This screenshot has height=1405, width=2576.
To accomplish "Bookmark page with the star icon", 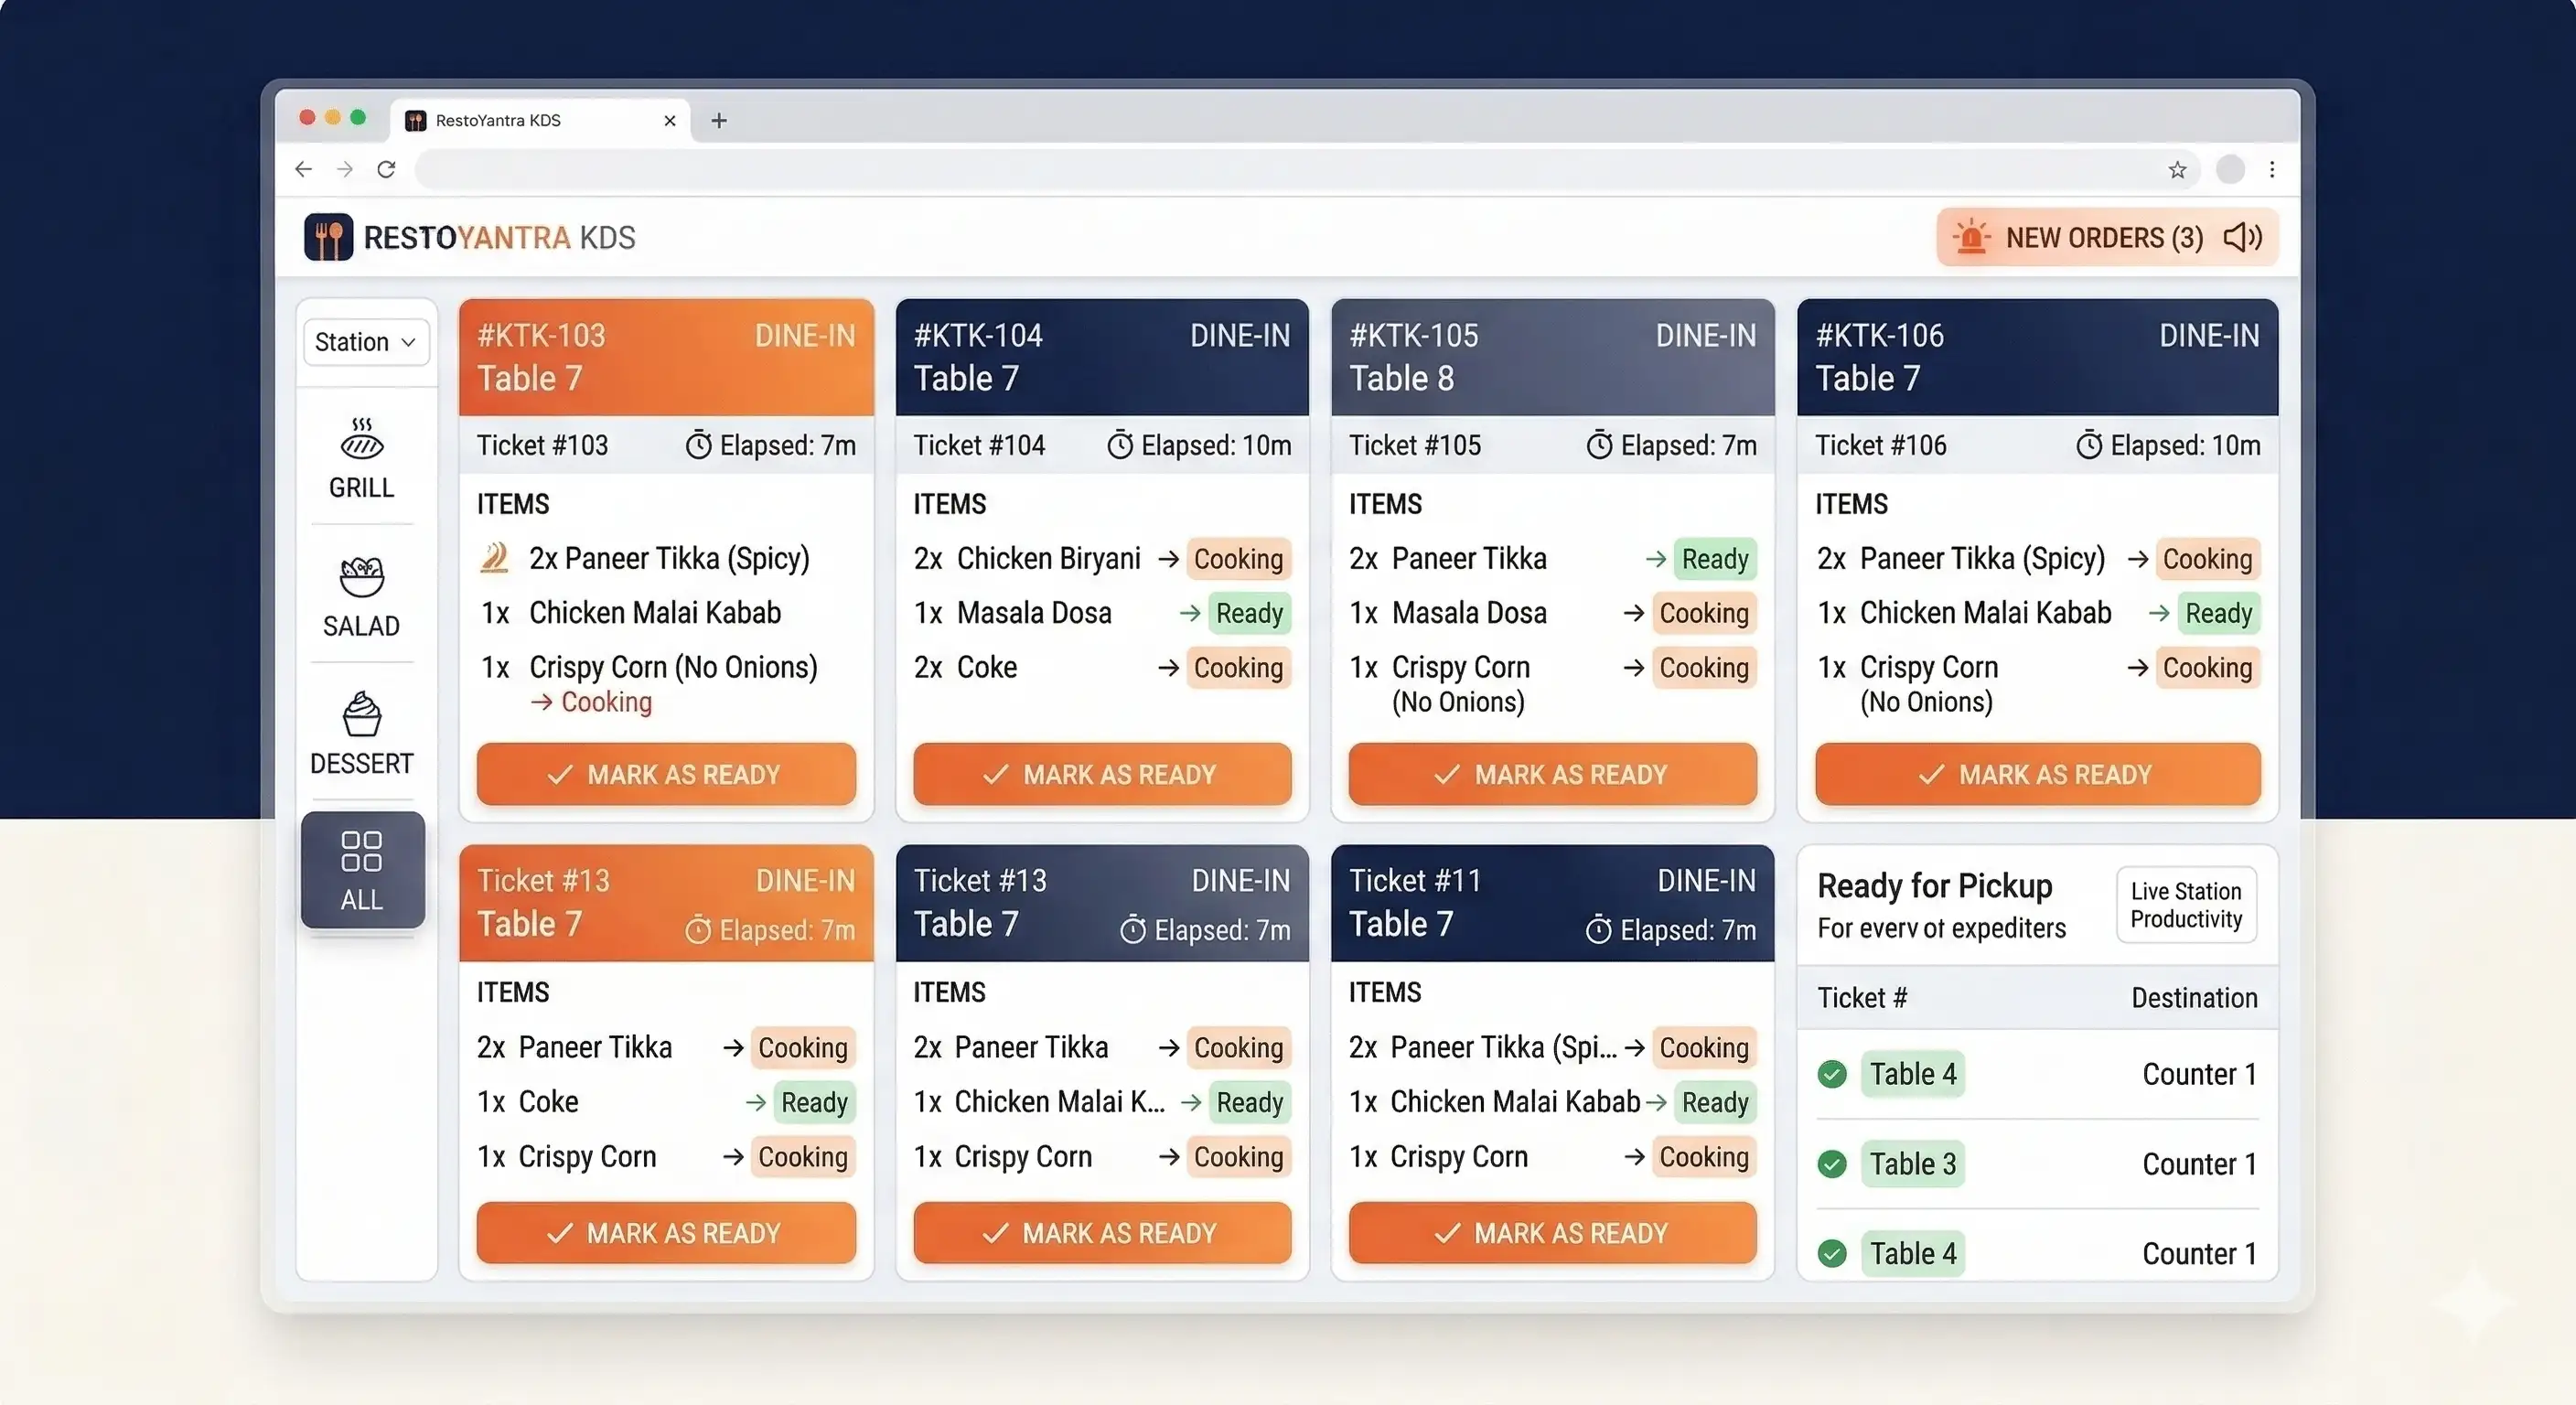I will click(x=2177, y=170).
